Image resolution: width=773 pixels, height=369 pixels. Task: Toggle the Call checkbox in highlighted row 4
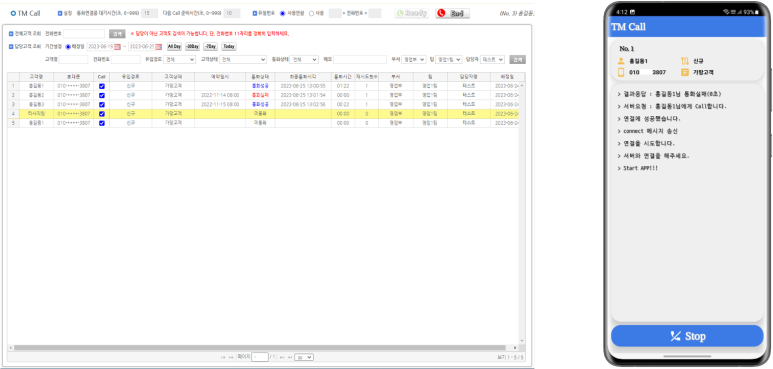[102, 114]
